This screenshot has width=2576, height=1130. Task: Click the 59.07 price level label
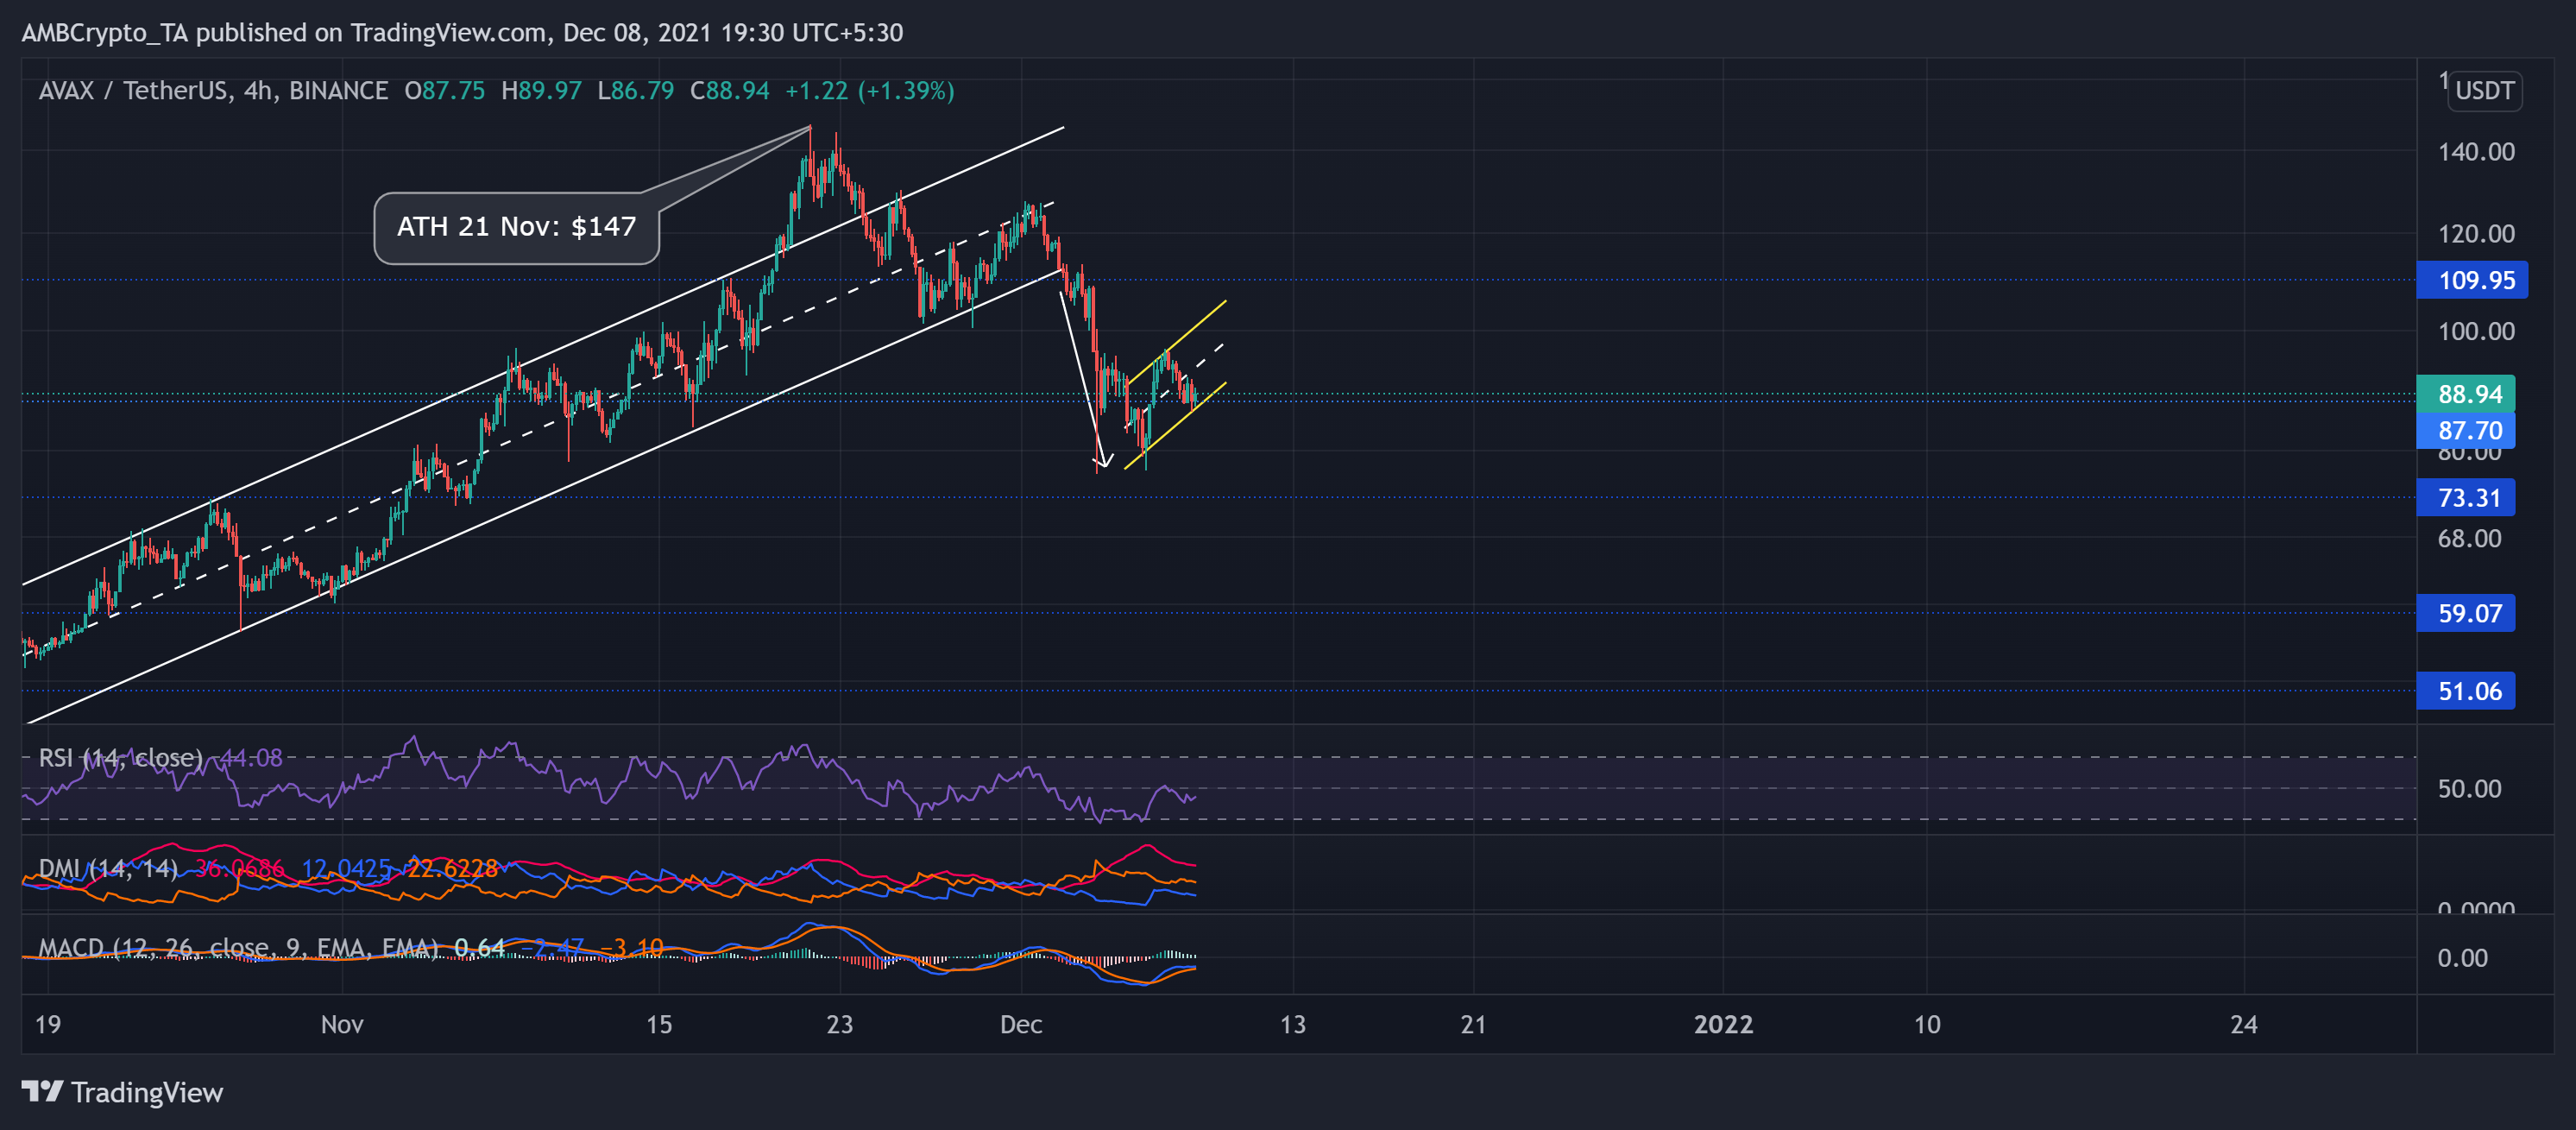(2468, 613)
